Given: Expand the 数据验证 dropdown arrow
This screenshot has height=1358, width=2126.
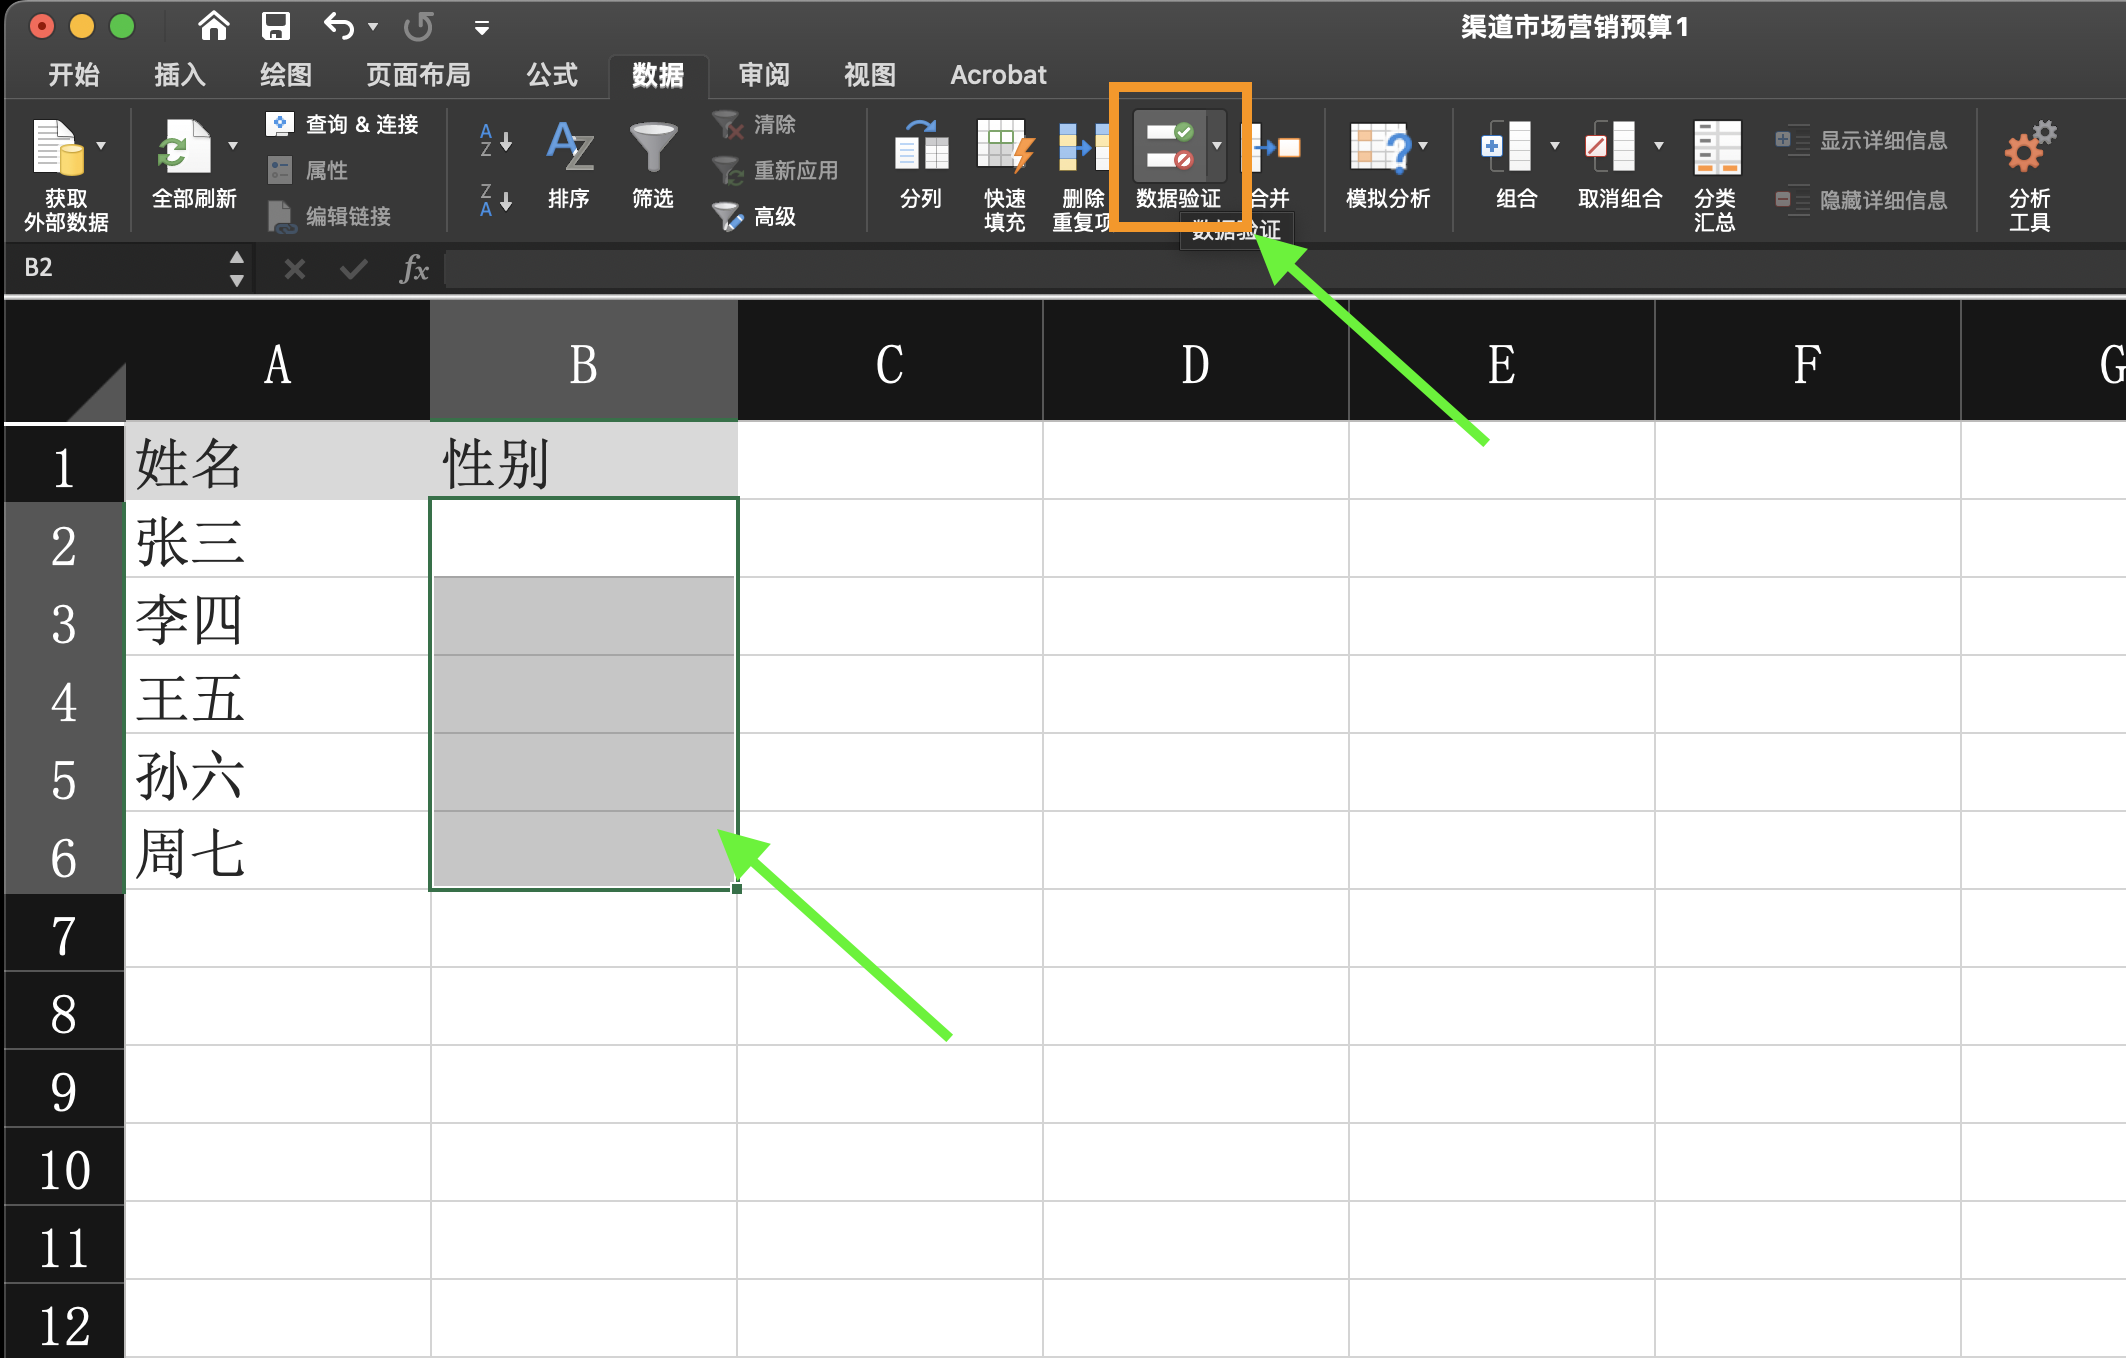Looking at the screenshot, I should (x=1217, y=147).
